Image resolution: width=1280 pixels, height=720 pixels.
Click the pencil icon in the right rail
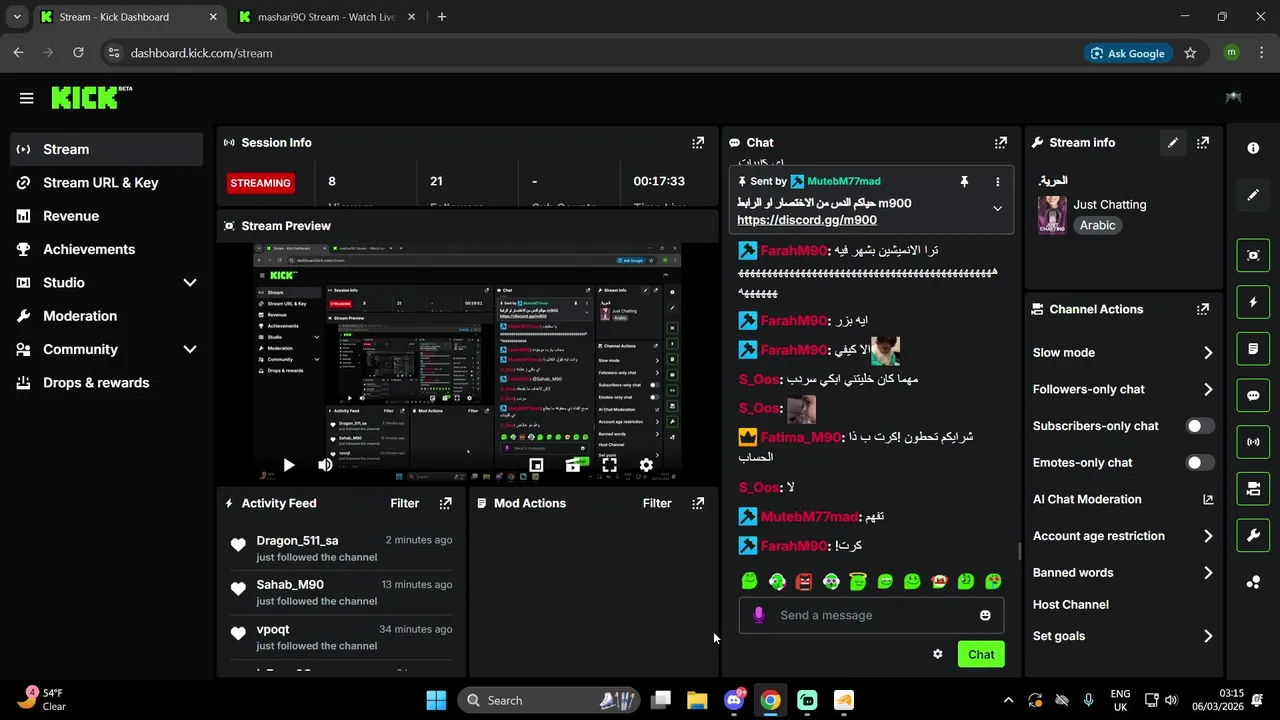(x=1253, y=195)
